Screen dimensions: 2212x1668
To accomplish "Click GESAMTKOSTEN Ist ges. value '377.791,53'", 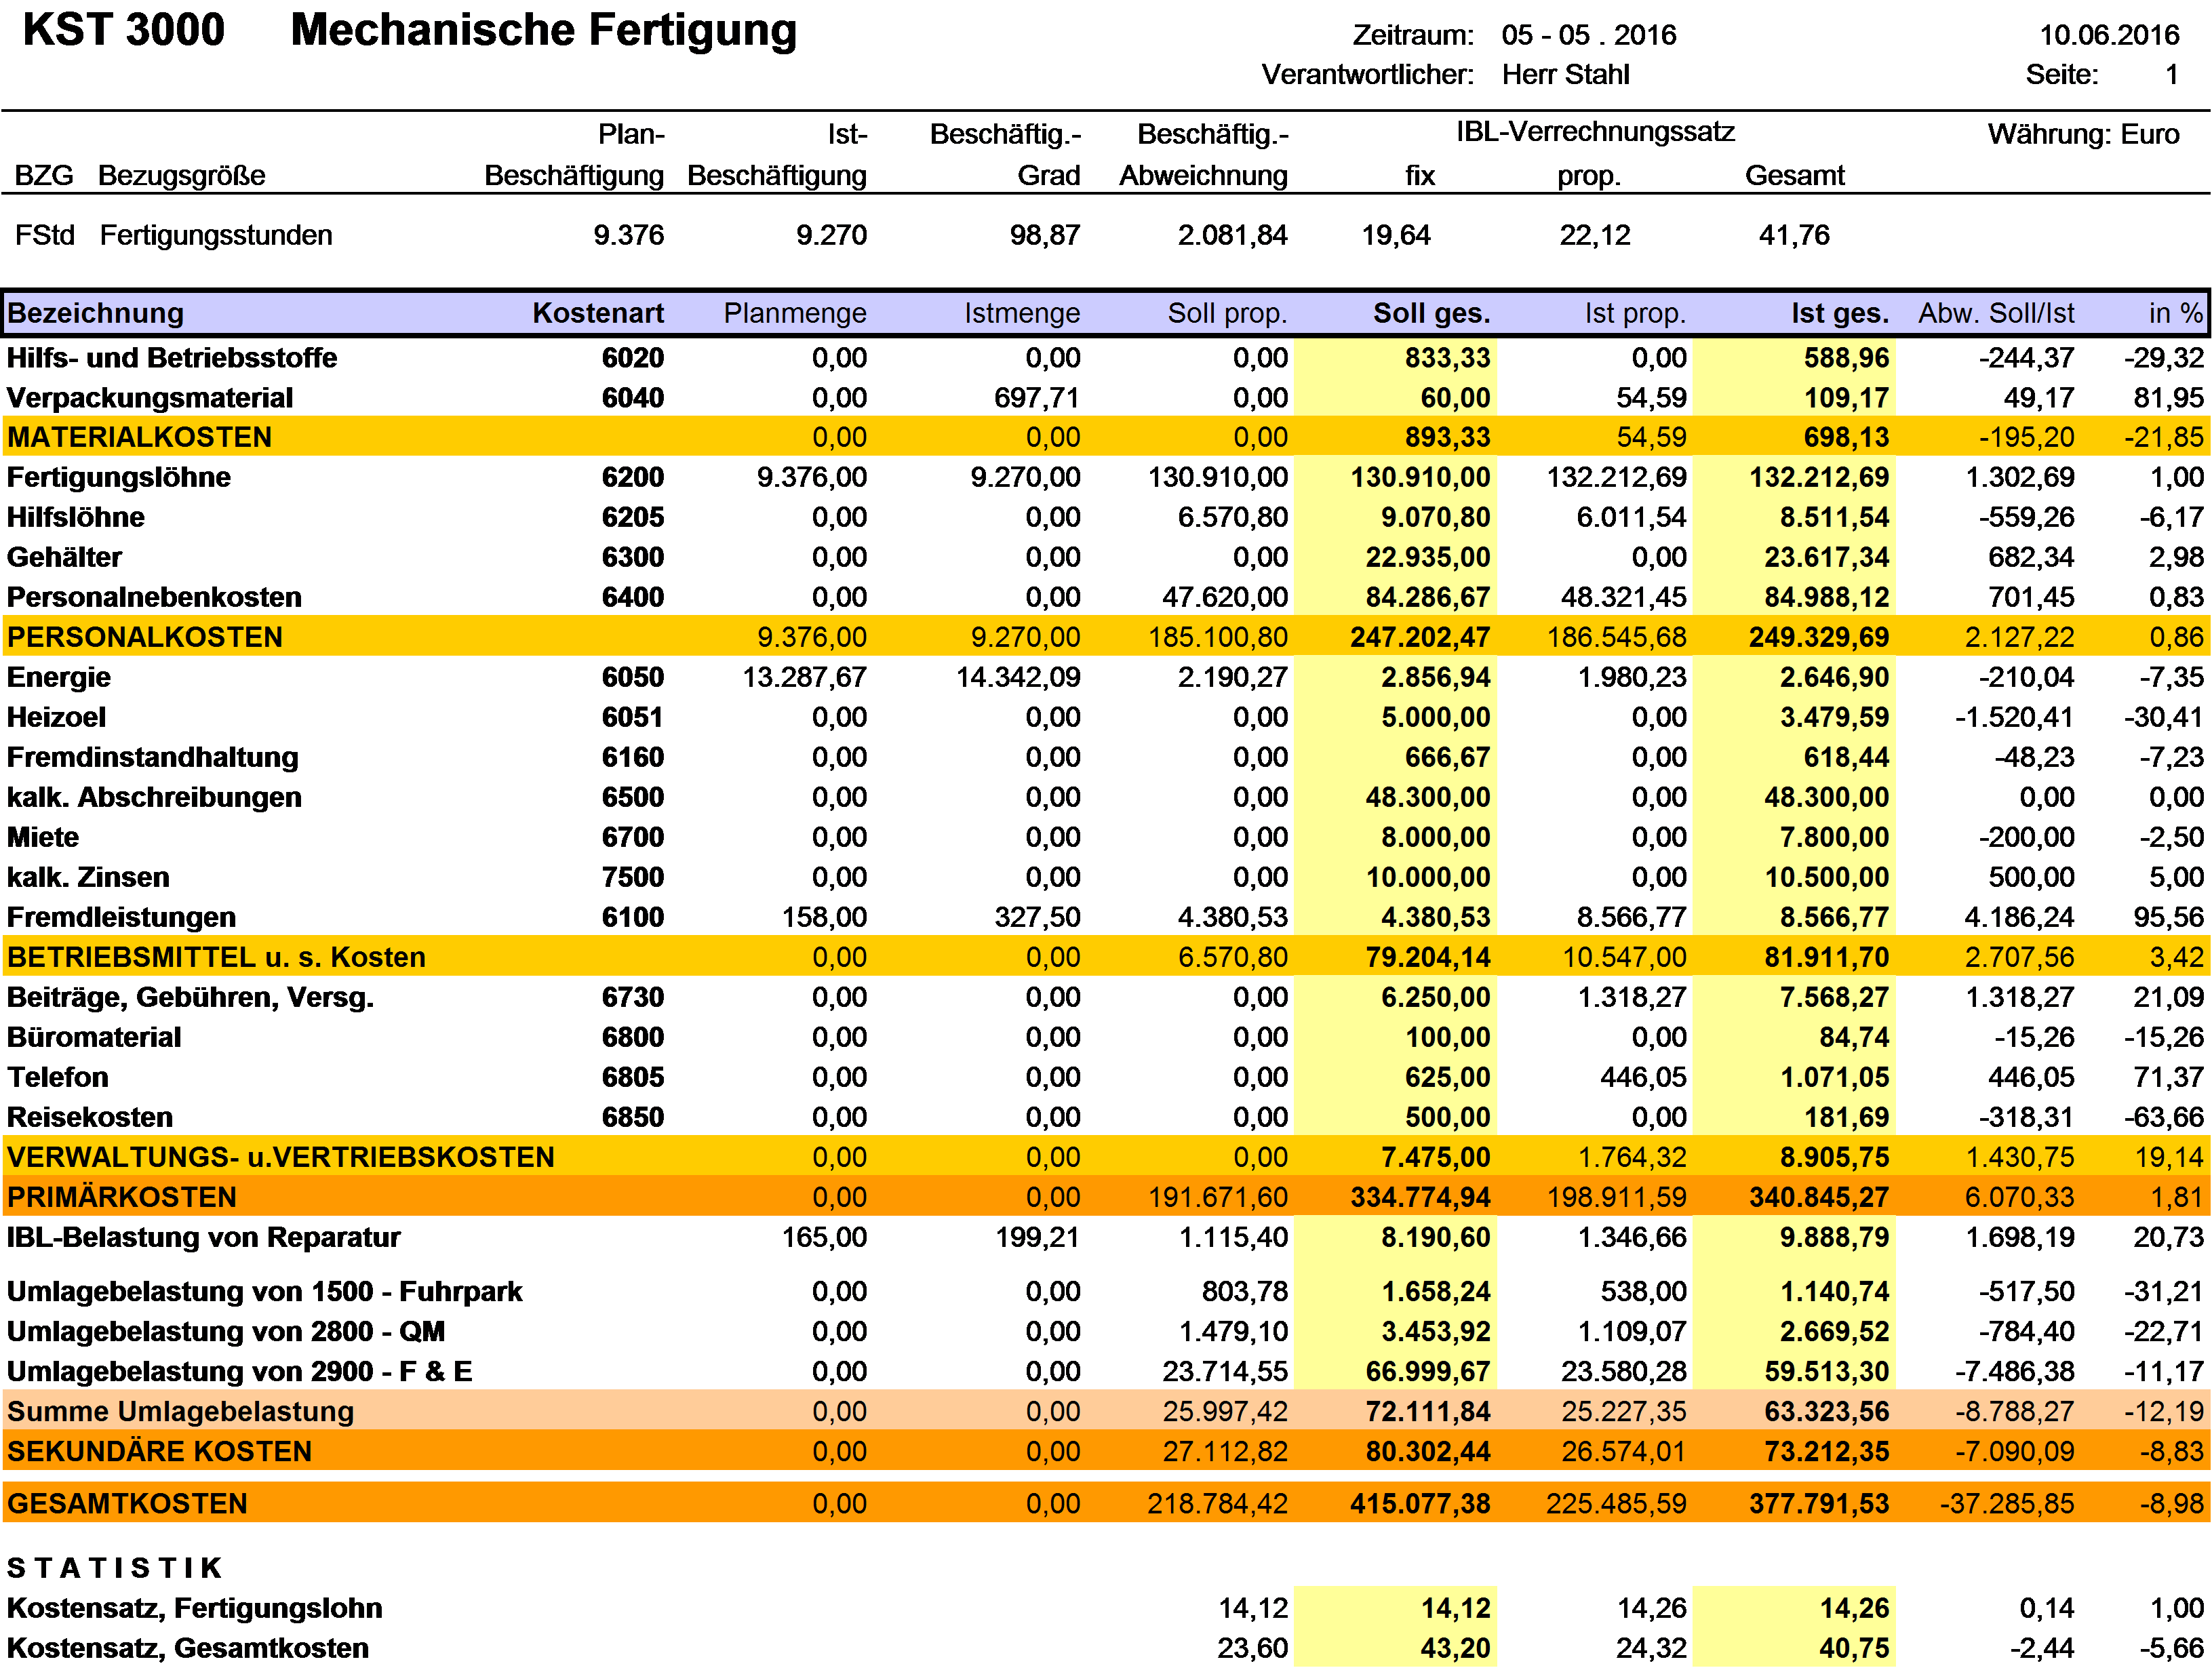I will (x=1819, y=1503).
